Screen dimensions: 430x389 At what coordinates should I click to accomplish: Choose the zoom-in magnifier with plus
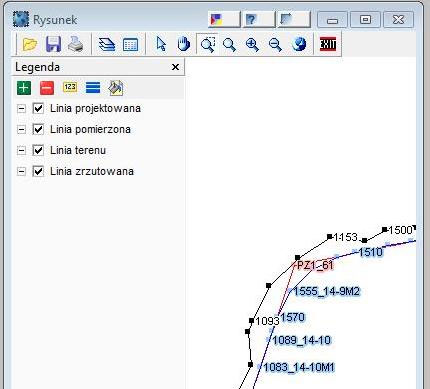(252, 44)
